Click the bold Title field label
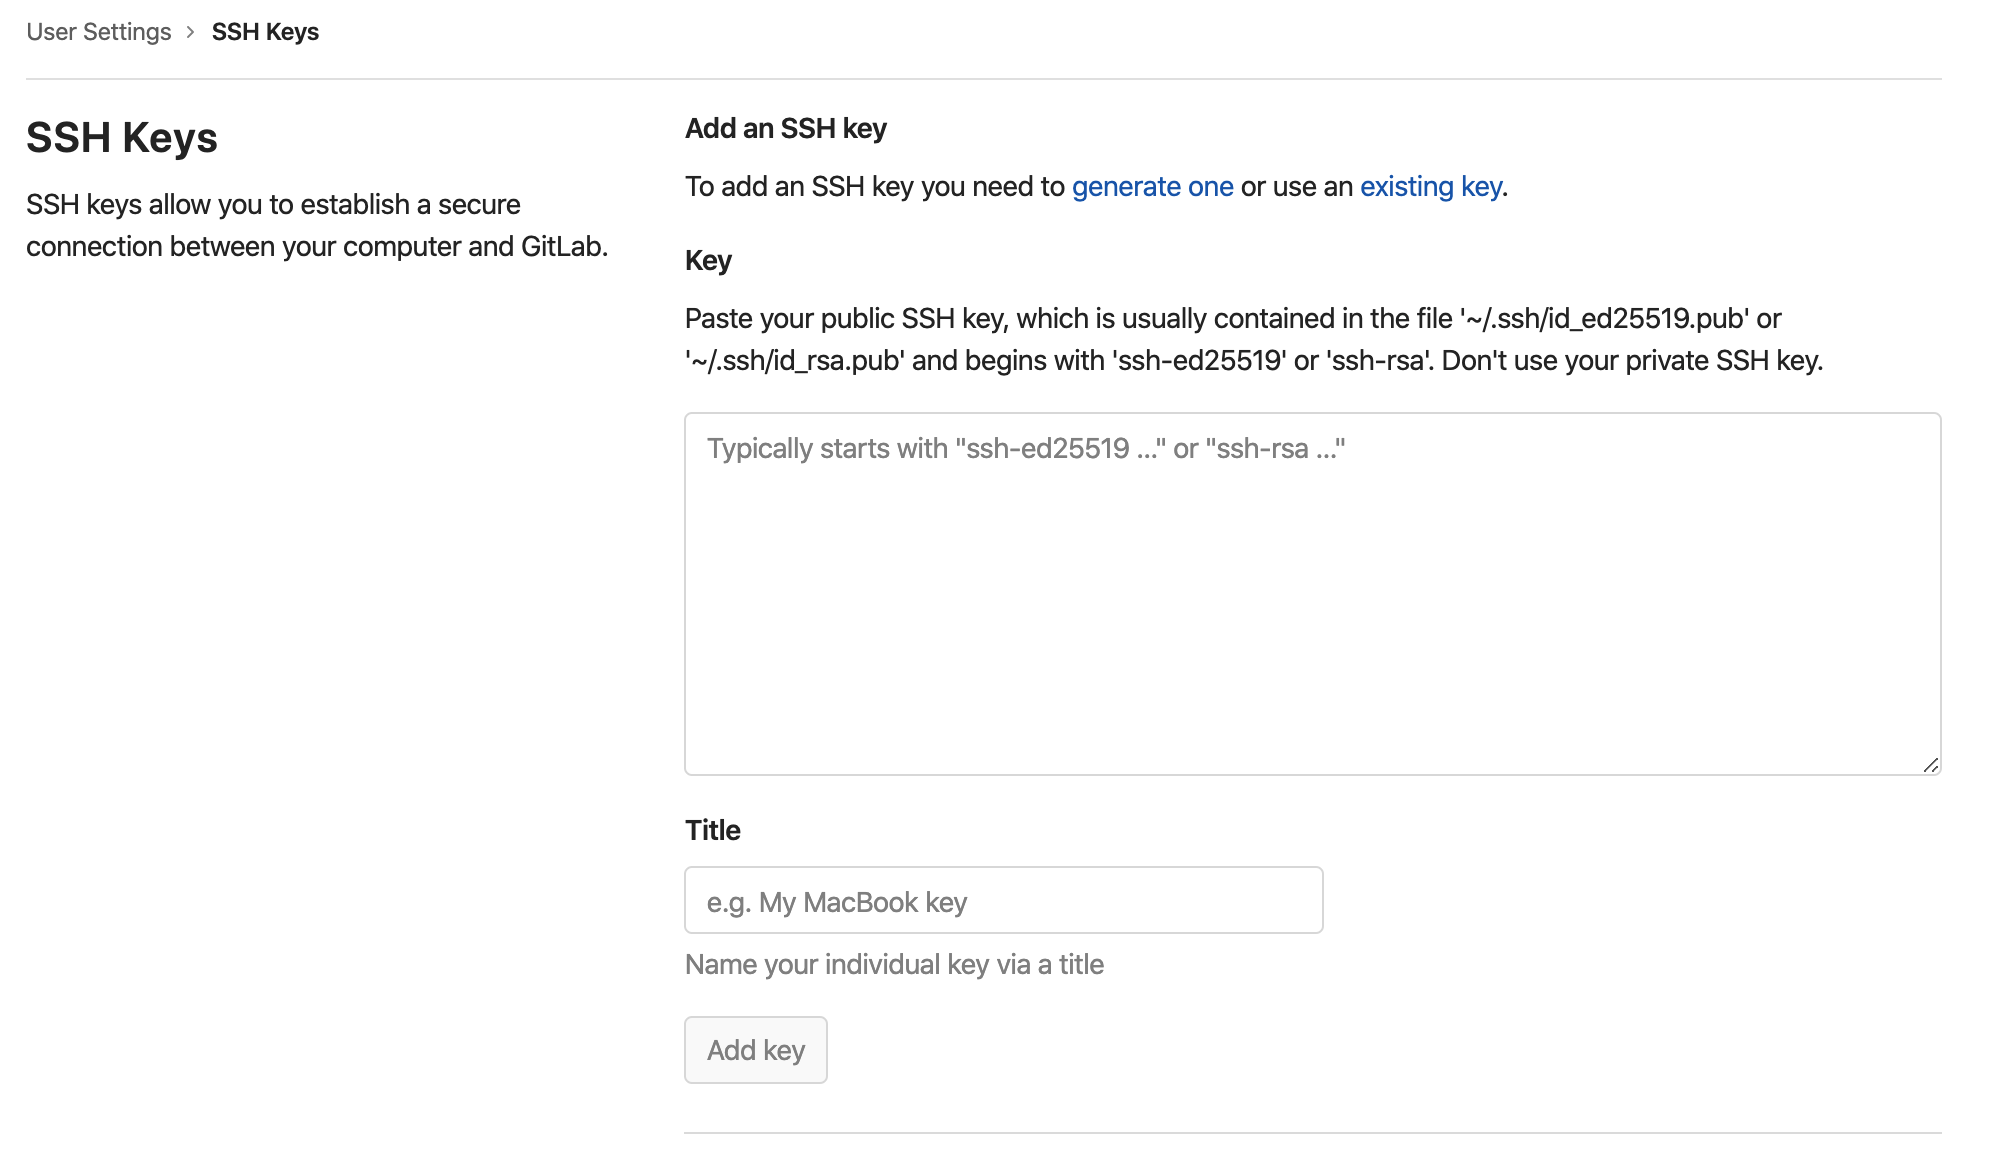The height and width of the screenshot is (1162, 1990). [x=712, y=830]
